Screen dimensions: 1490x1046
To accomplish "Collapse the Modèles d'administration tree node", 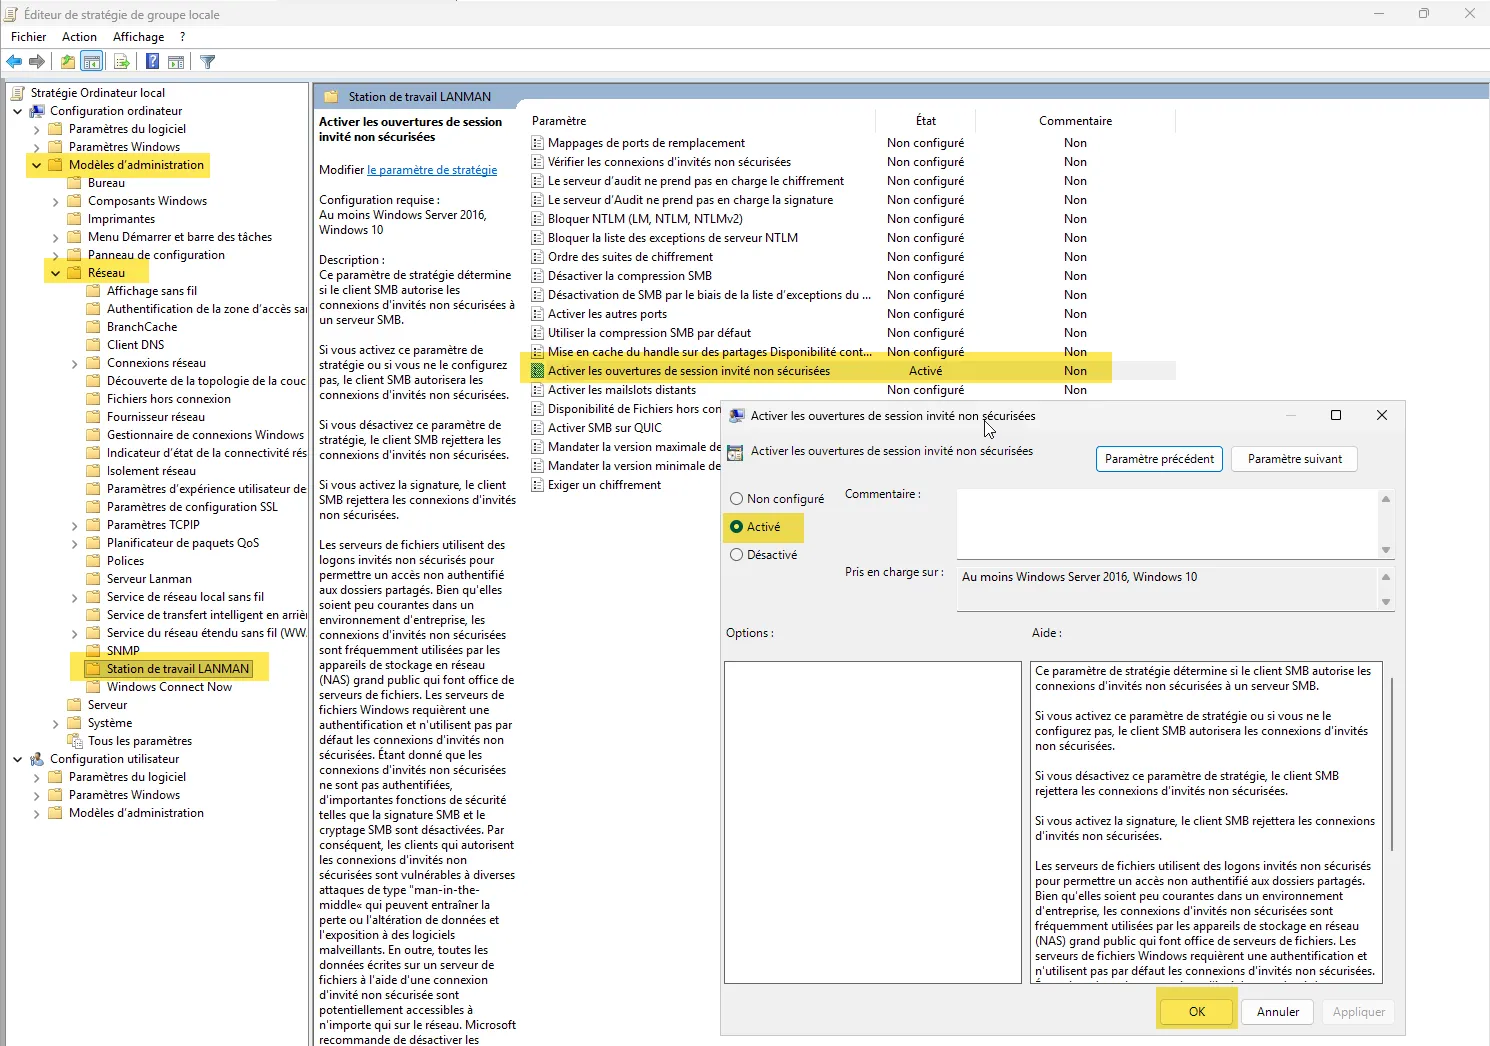I will coord(37,165).
